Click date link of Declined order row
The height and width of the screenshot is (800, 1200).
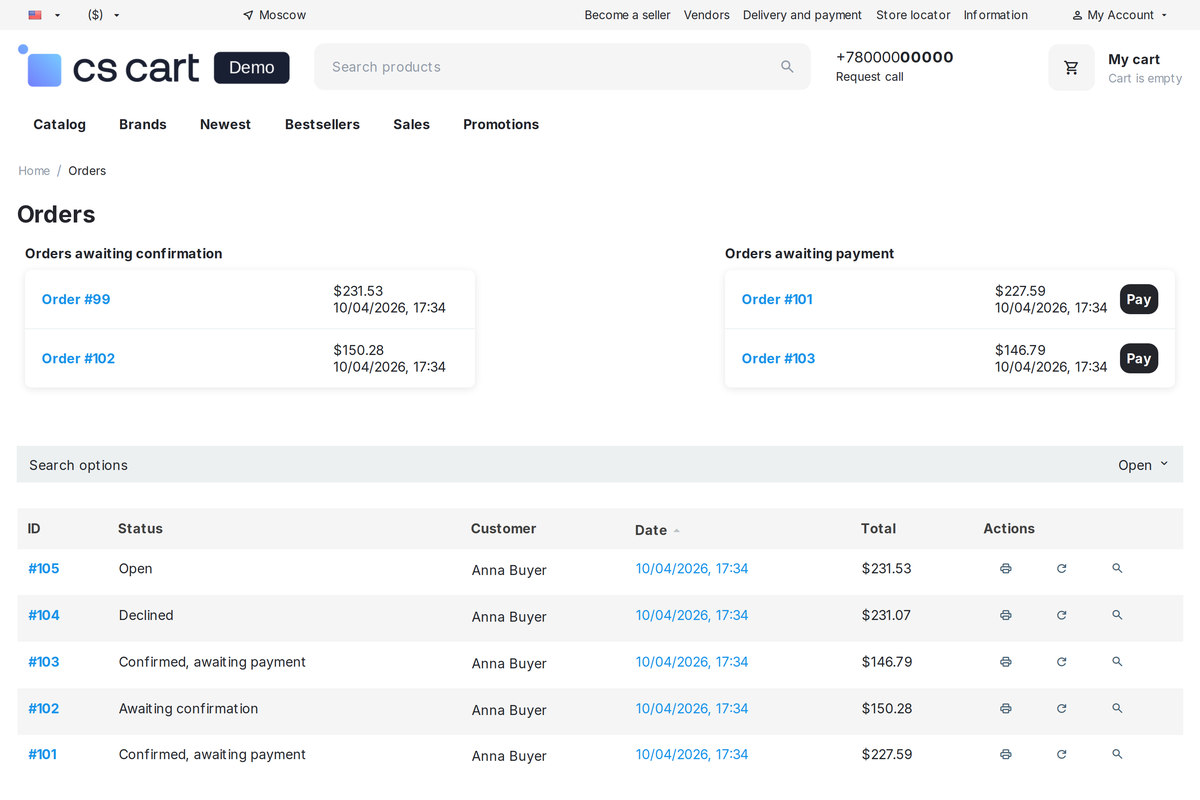(692, 615)
